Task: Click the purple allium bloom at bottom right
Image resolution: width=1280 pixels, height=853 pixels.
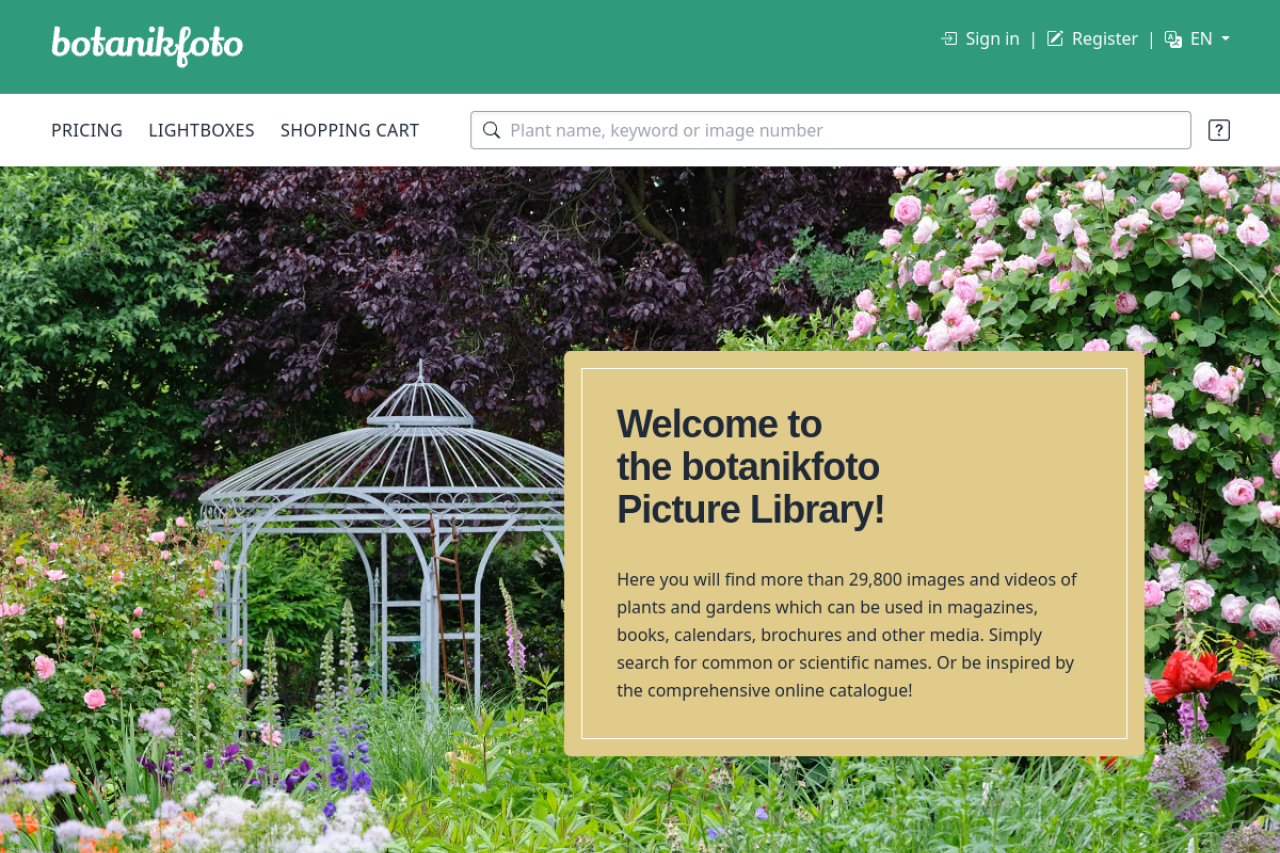Action: click(1187, 778)
